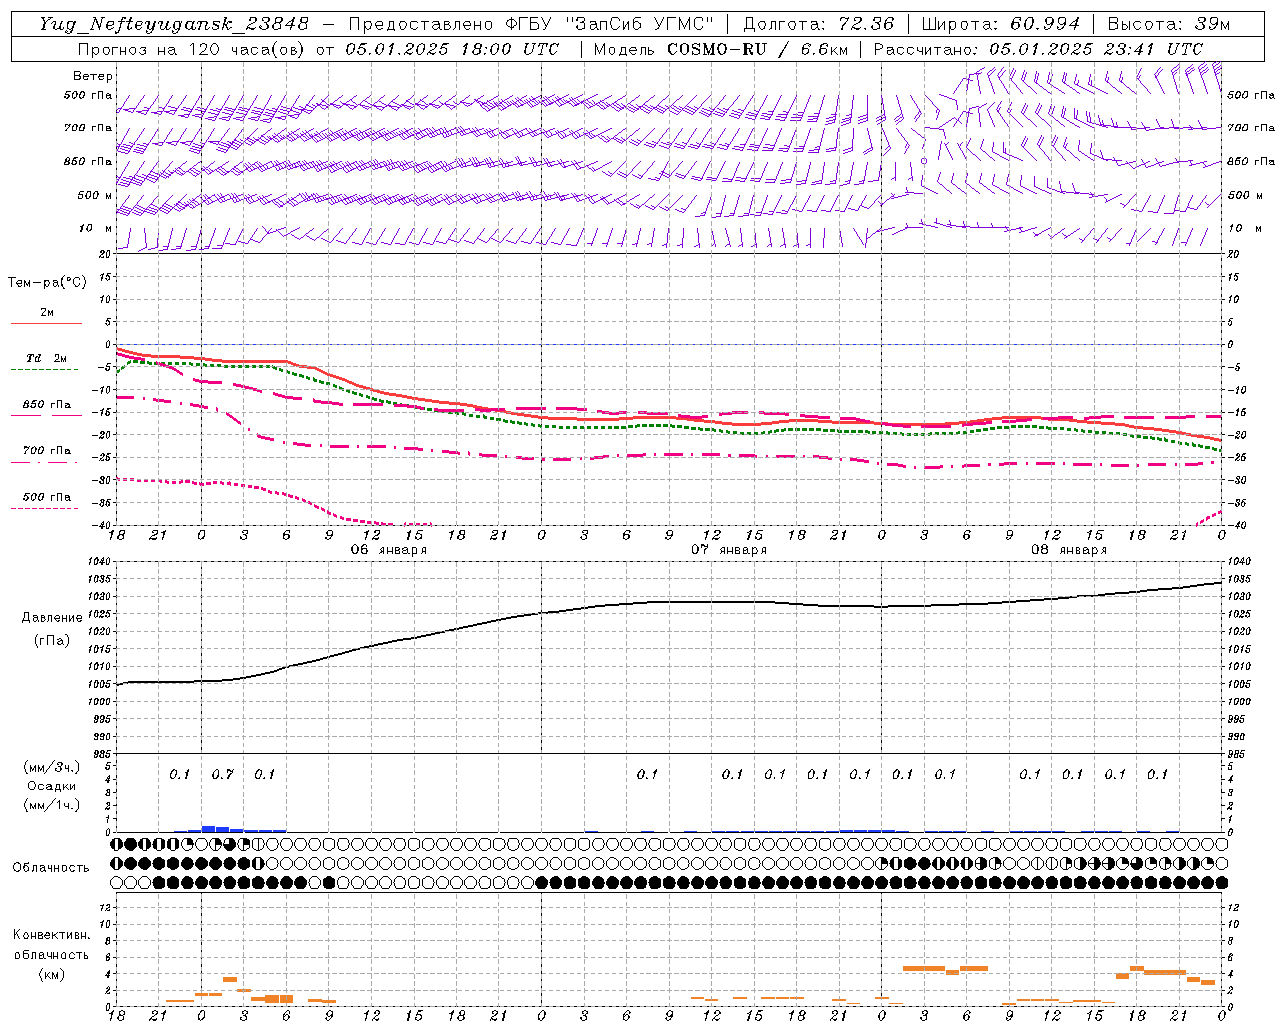Click 985 on the right pressure axis
Viewport: 1280px width, 1024px height.
[x=1238, y=754]
